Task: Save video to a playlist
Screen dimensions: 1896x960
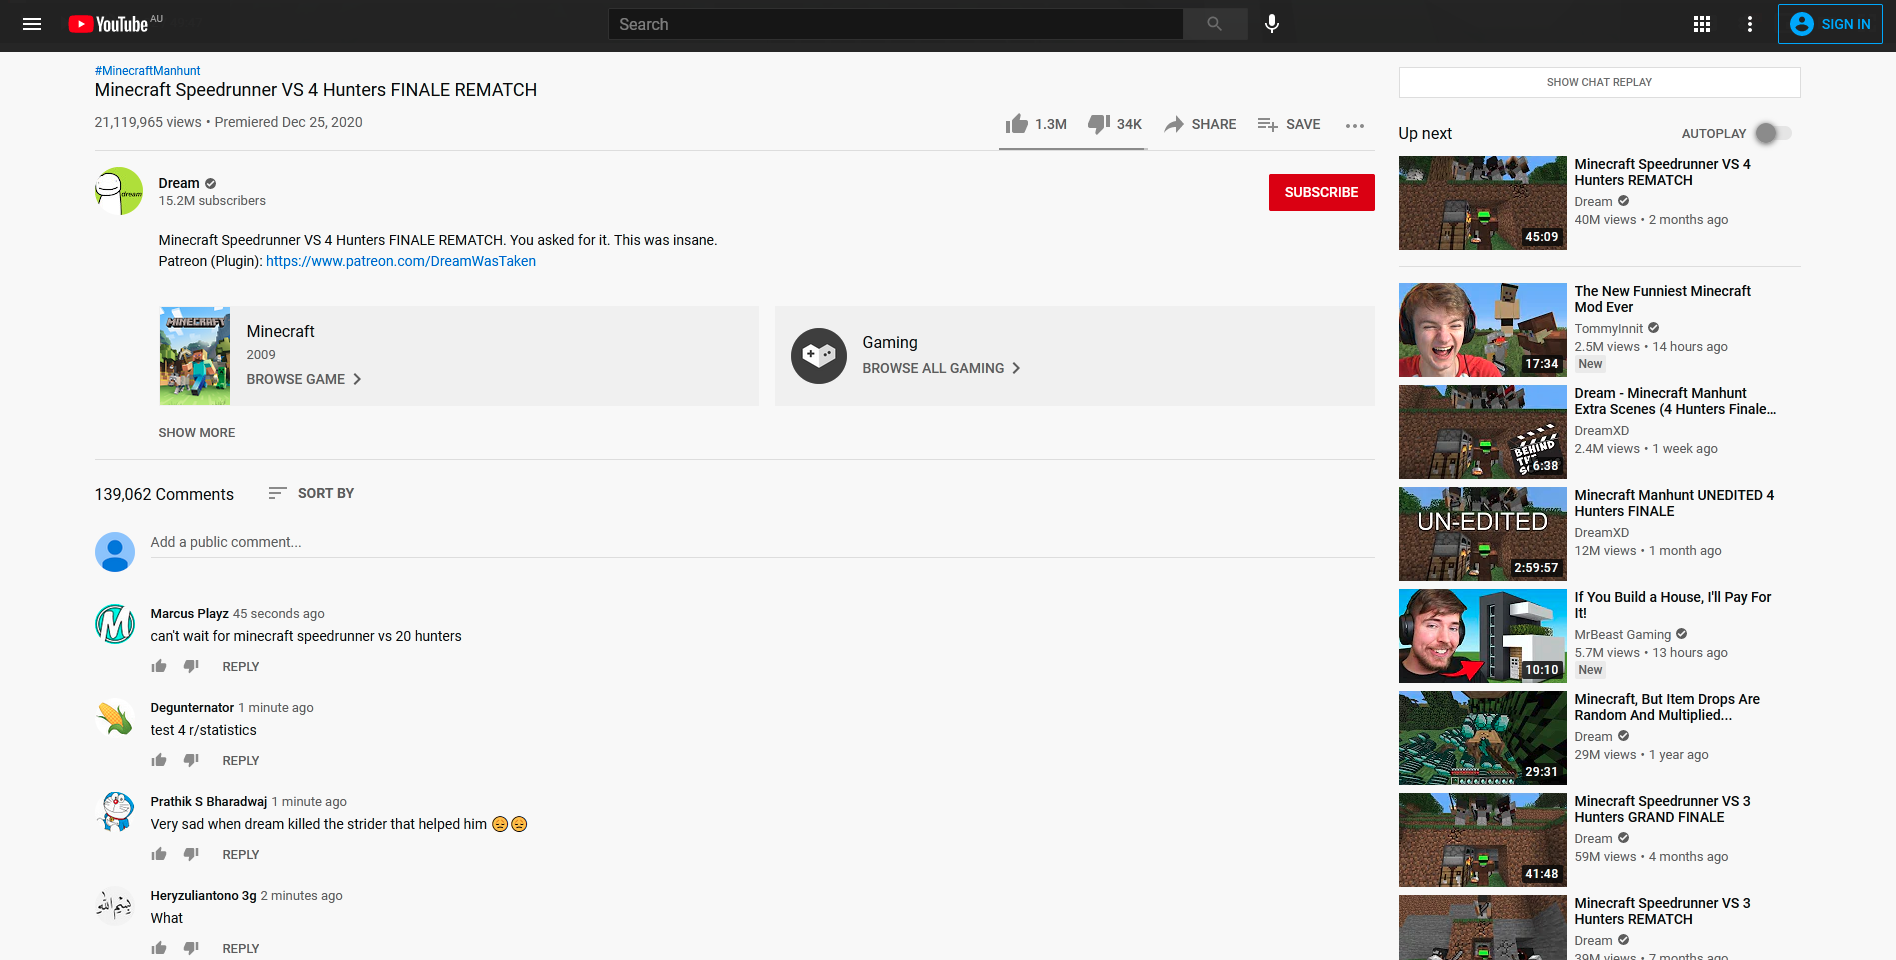Action: click(1289, 124)
